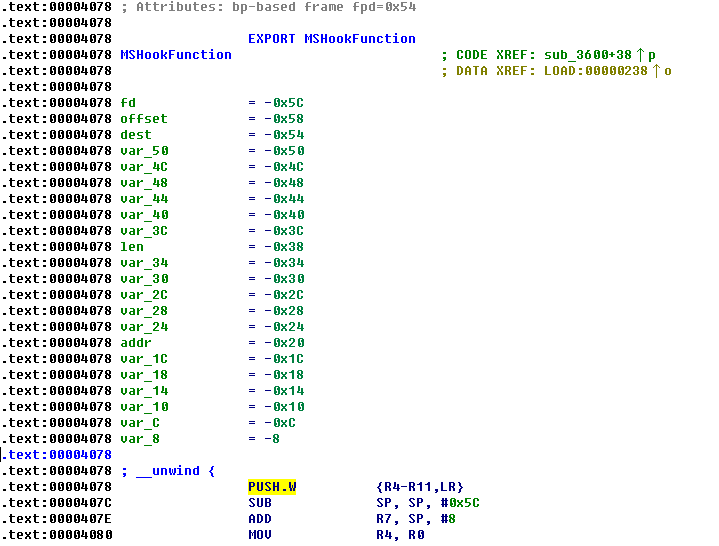
Task: Select the var_C variable name
Action: tap(140, 423)
